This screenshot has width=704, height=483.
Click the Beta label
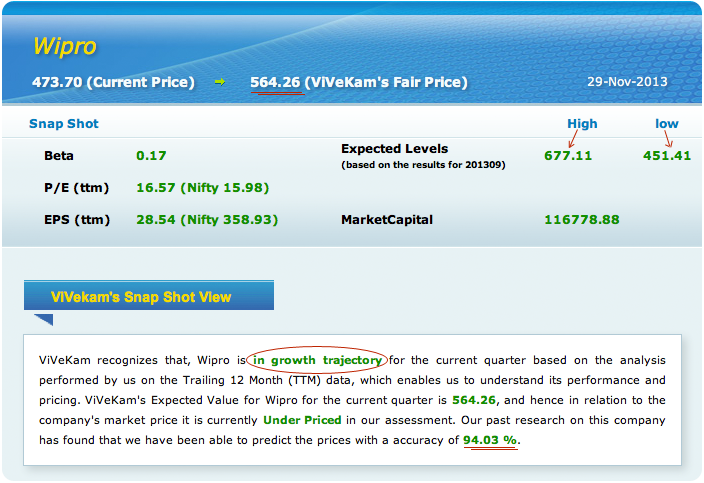[x=59, y=156]
